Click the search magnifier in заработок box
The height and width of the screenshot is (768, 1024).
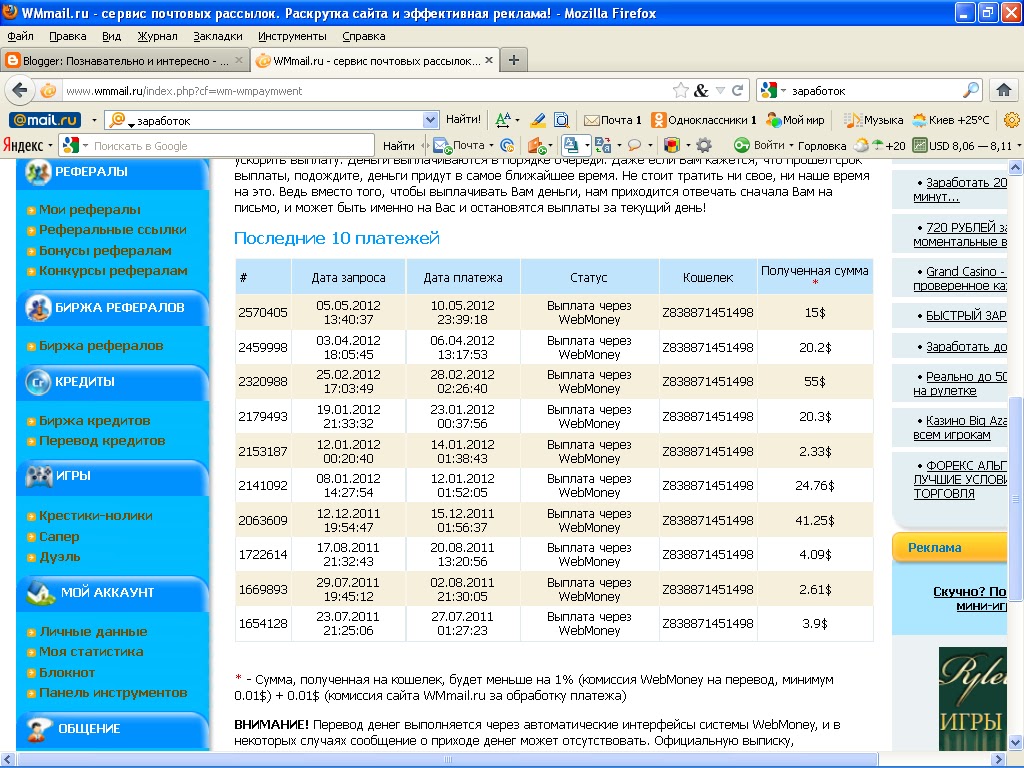[x=971, y=90]
